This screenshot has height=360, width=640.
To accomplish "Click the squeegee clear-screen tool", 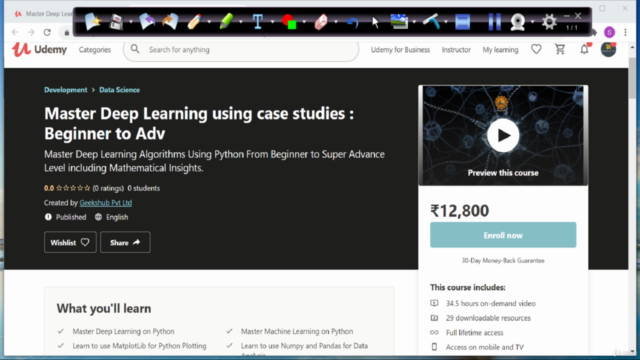I will point(431,21).
